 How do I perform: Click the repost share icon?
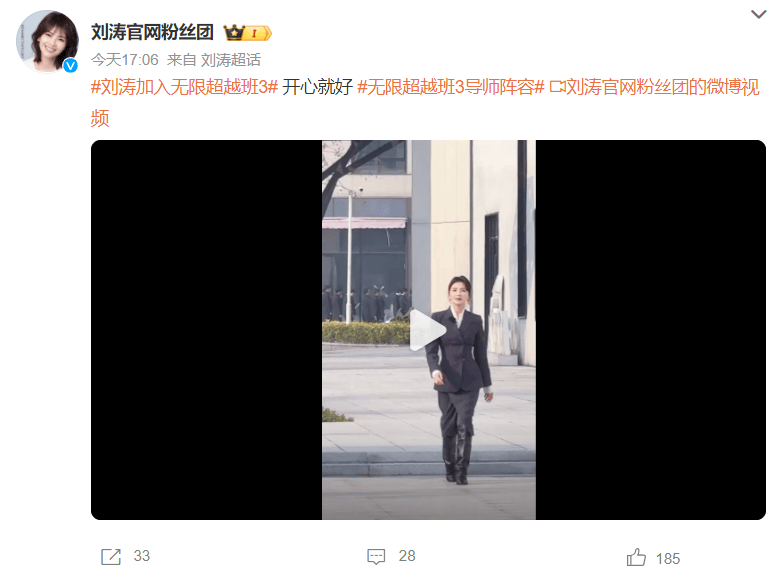tap(111, 556)
